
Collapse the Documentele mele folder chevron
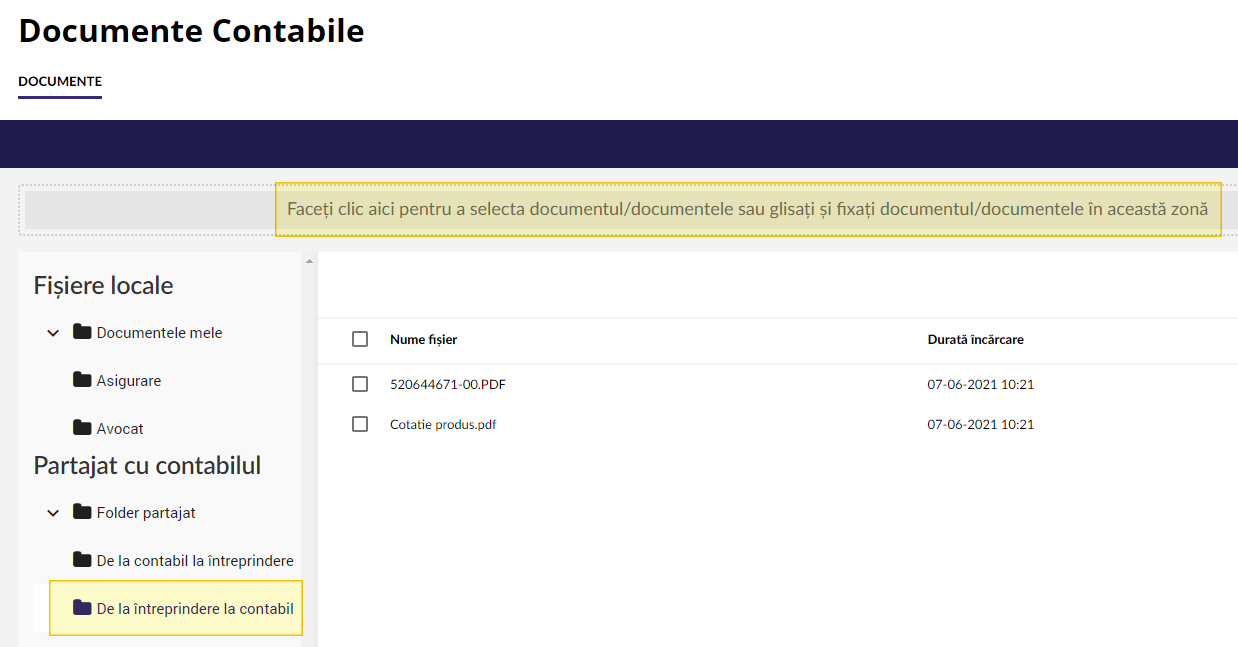(53, 333)
